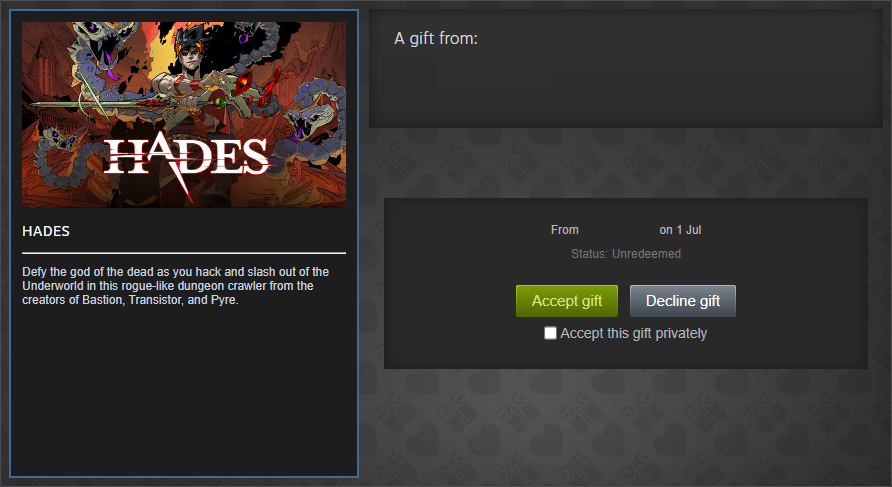
Task: Click the empty gift message area below heading
Action: [626, 85]
